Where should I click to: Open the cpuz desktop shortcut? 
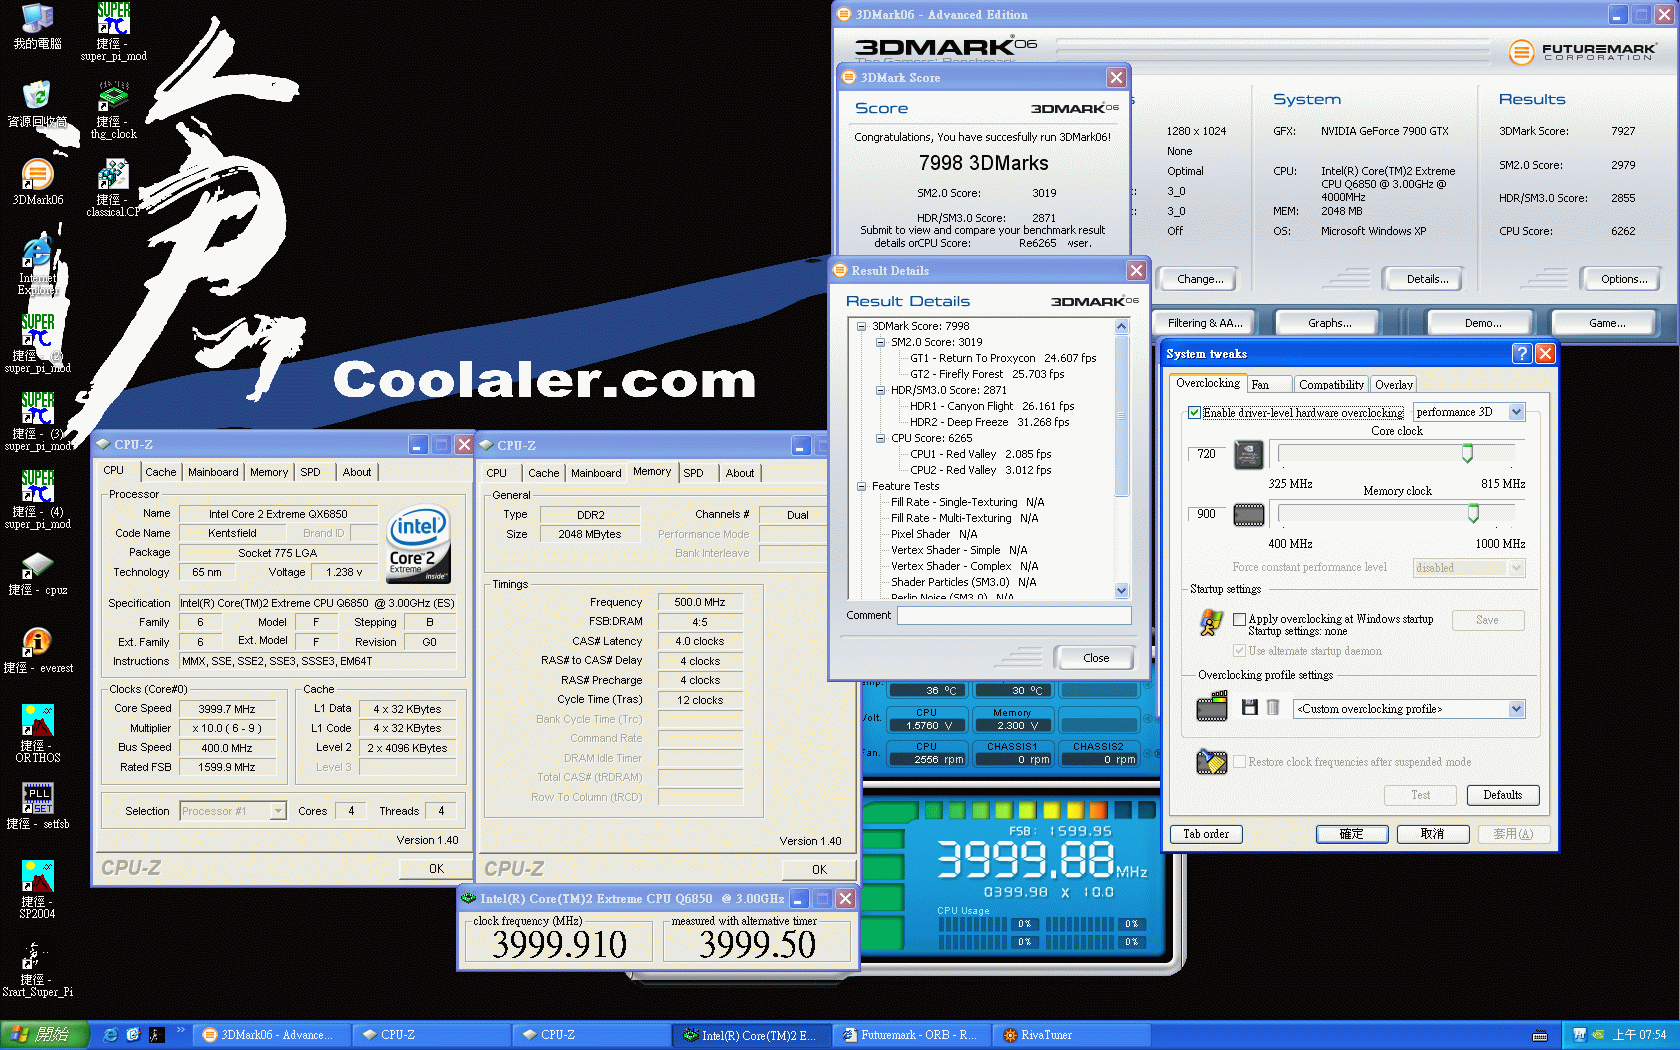37,572
